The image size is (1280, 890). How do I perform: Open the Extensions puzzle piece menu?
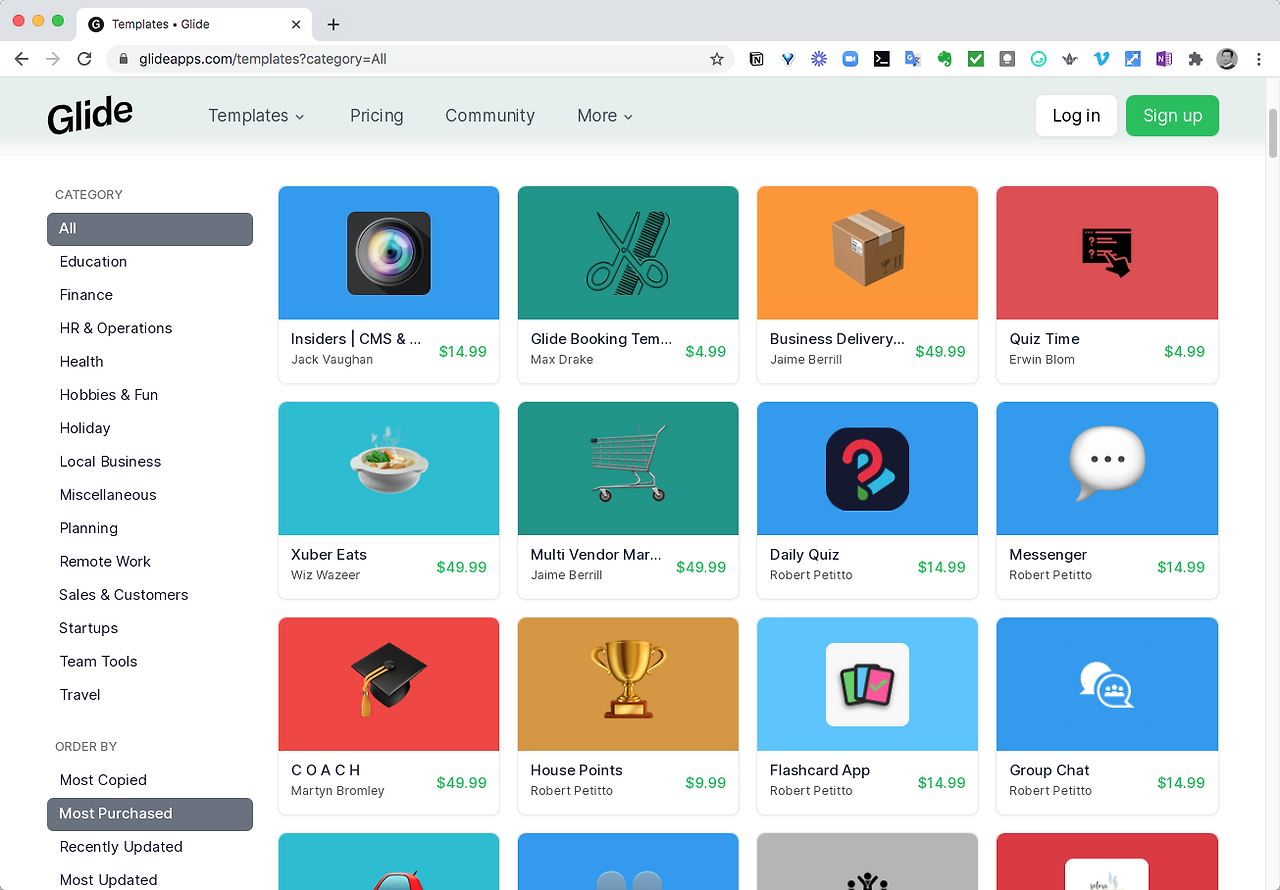coord(1195,59)
